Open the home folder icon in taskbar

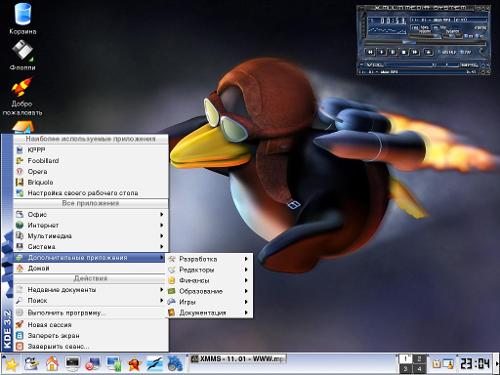[52, 364]
